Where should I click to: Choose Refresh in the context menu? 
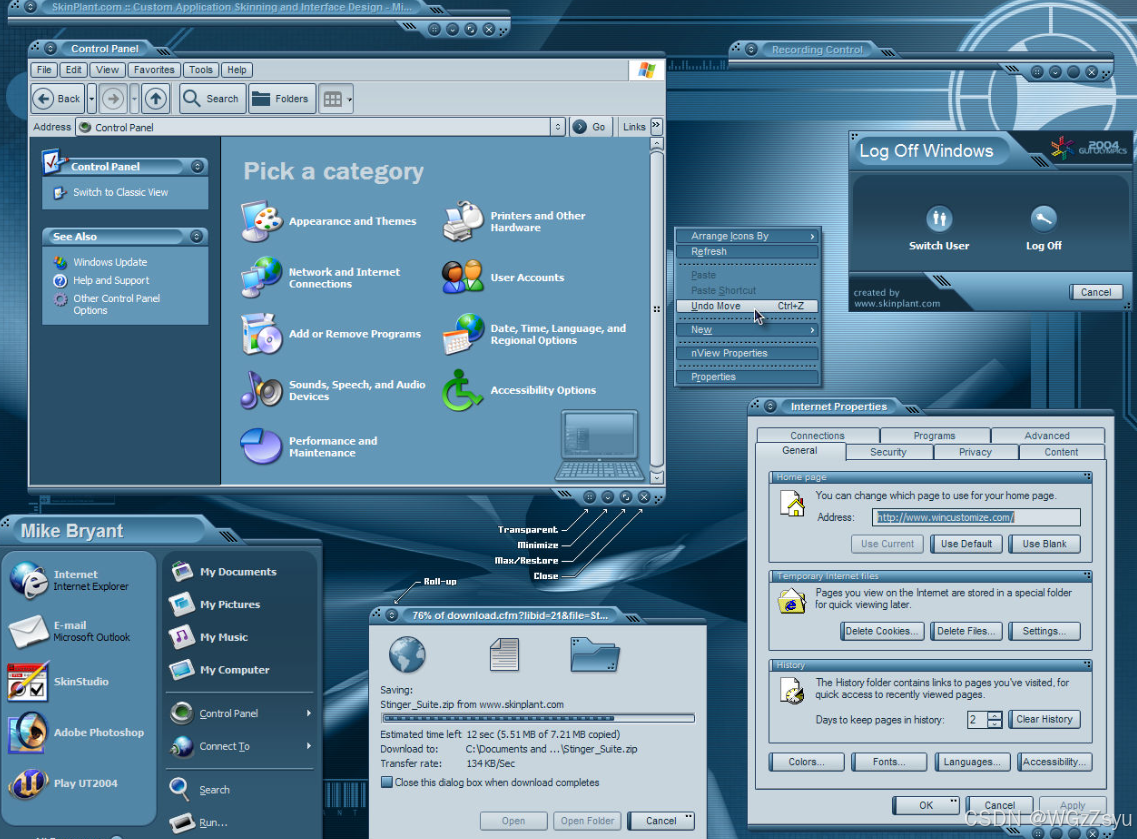pyautogui.click(x=748, y=252)
